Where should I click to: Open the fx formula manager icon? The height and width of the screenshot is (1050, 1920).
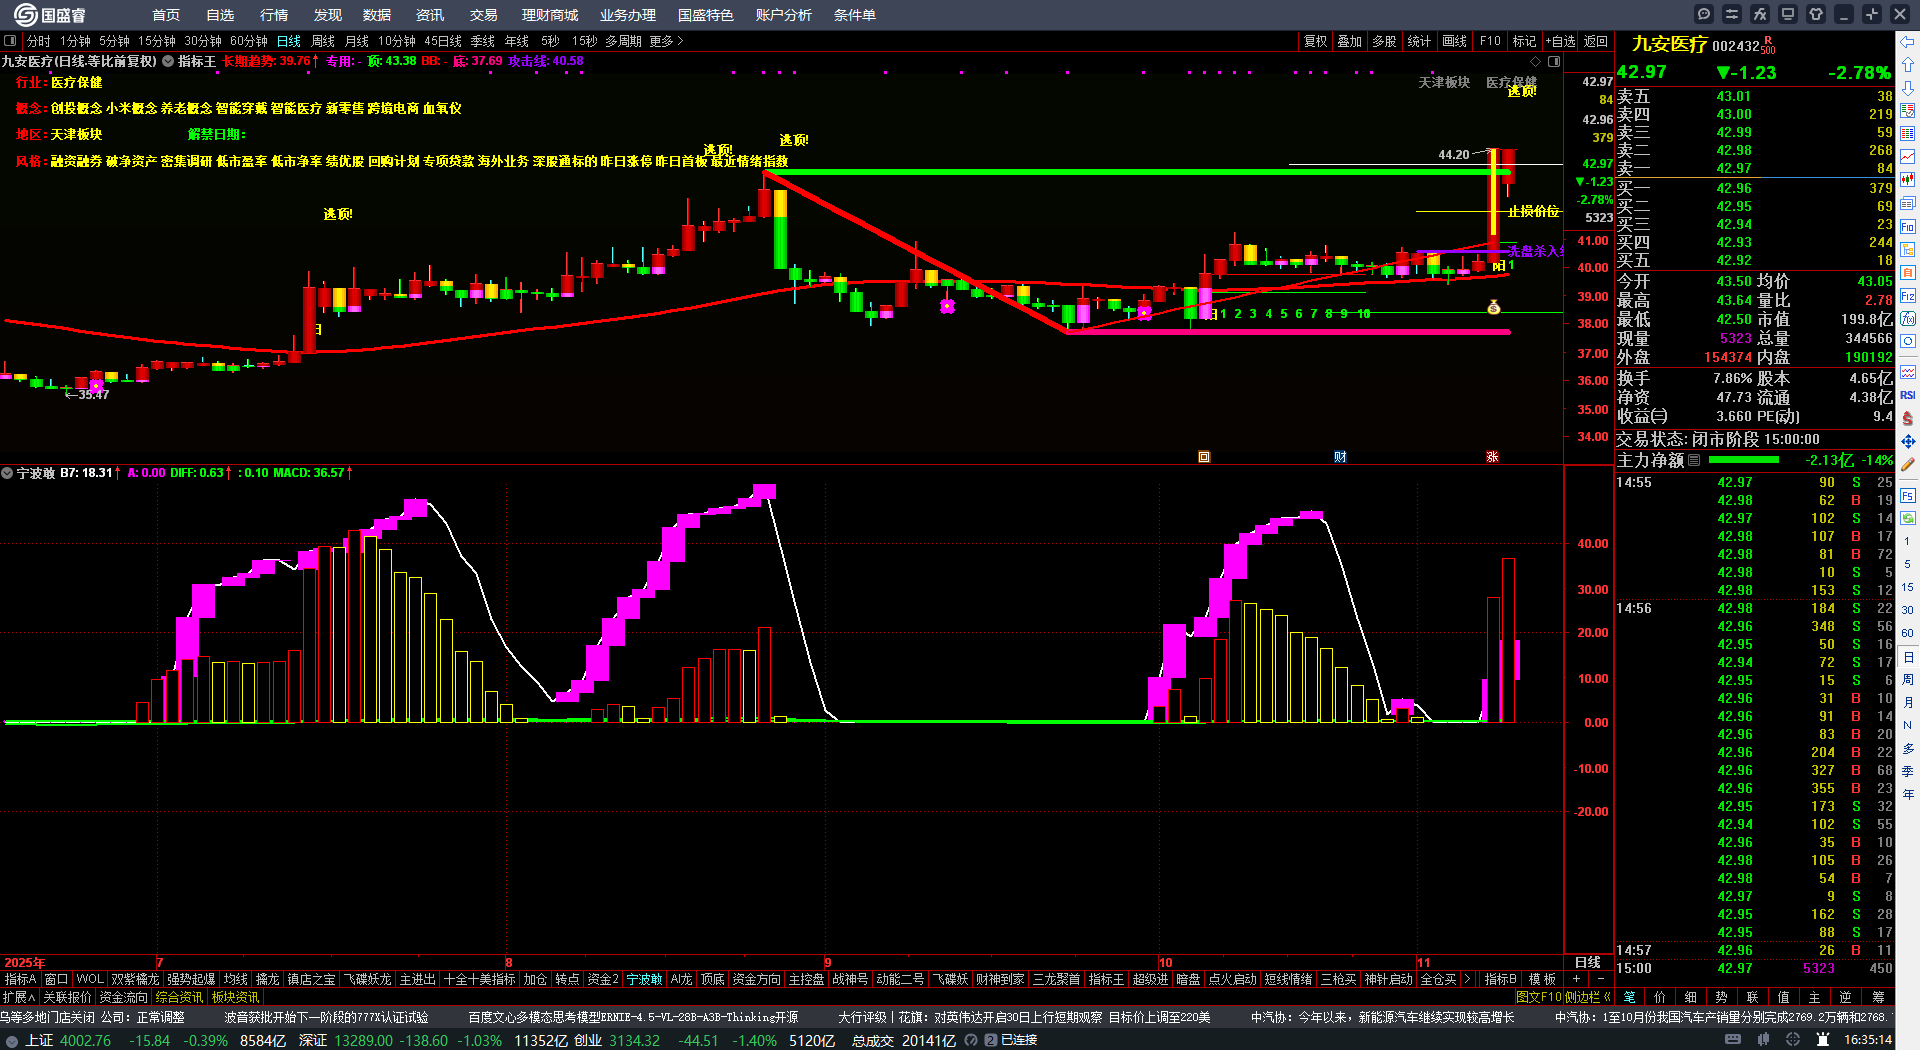1760,14
